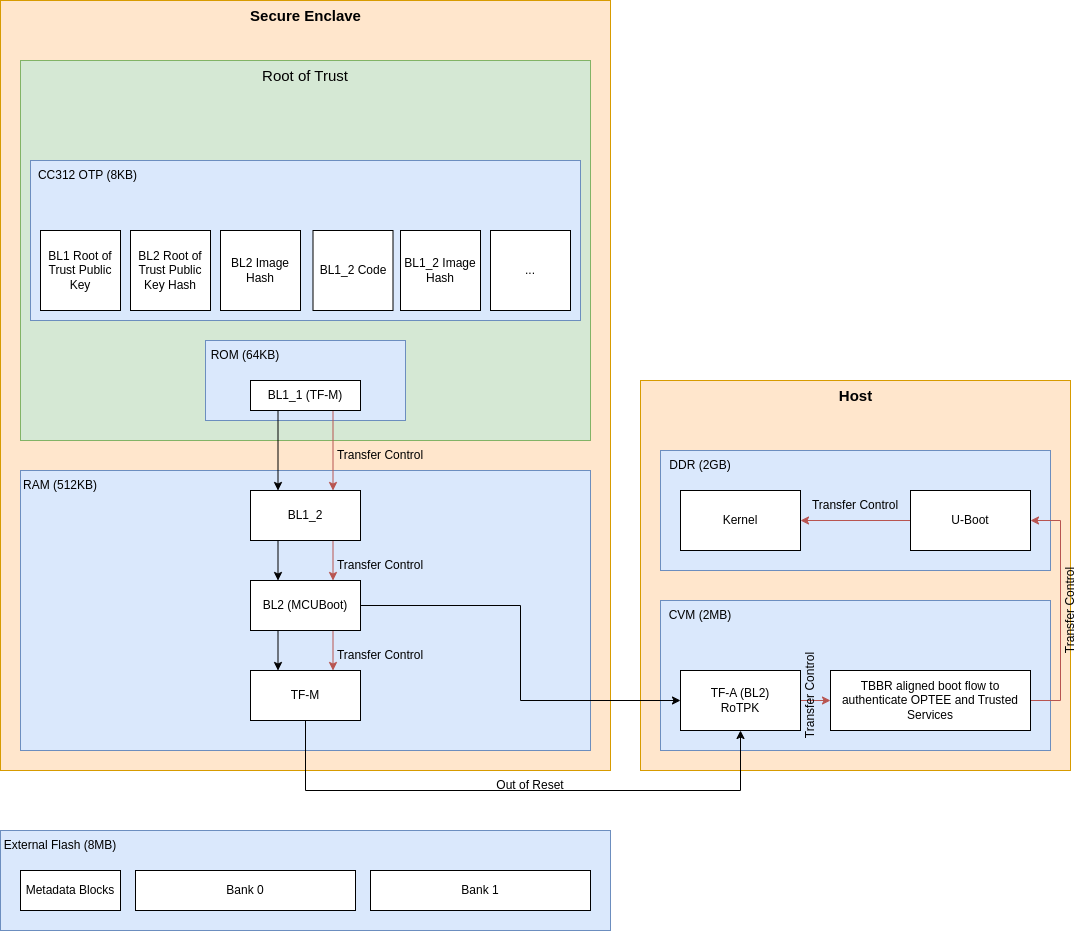Click the Kernel box in DDR

tap(740, 520)
